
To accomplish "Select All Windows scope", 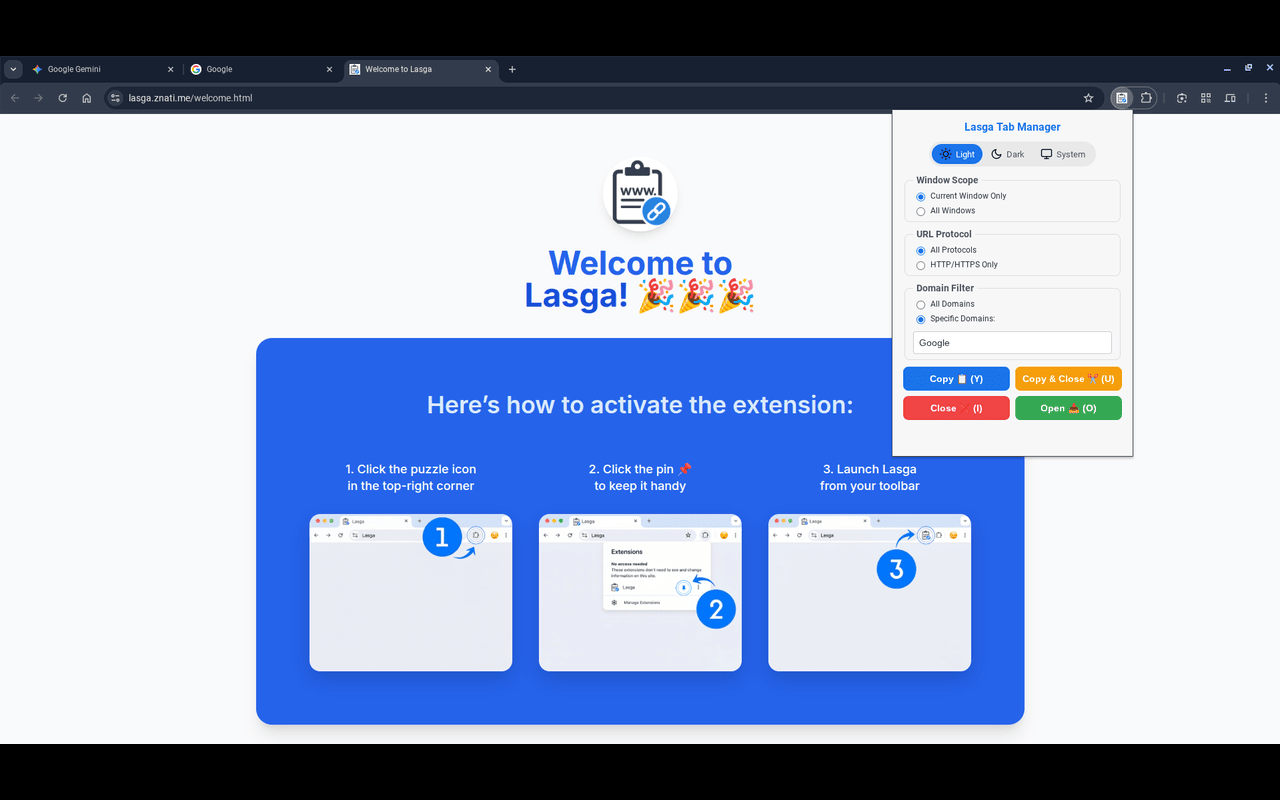I will pos(921,211).
